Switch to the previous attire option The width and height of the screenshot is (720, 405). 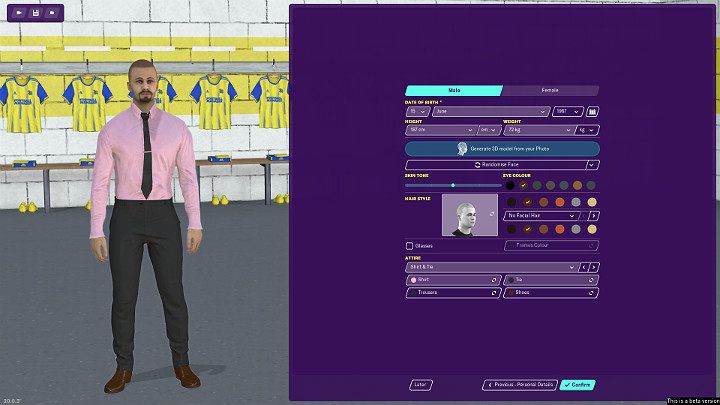click(x=584, y=267)
